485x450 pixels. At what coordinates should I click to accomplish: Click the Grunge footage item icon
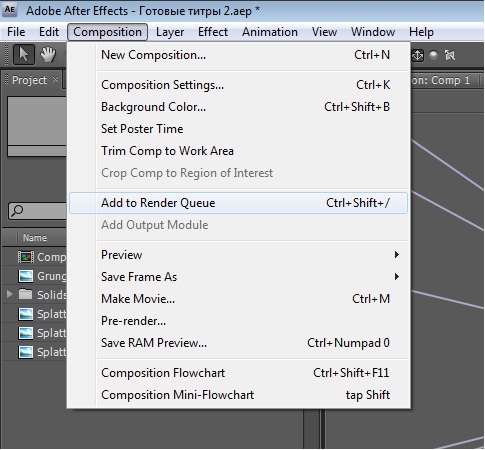click(x=26, y=276)
